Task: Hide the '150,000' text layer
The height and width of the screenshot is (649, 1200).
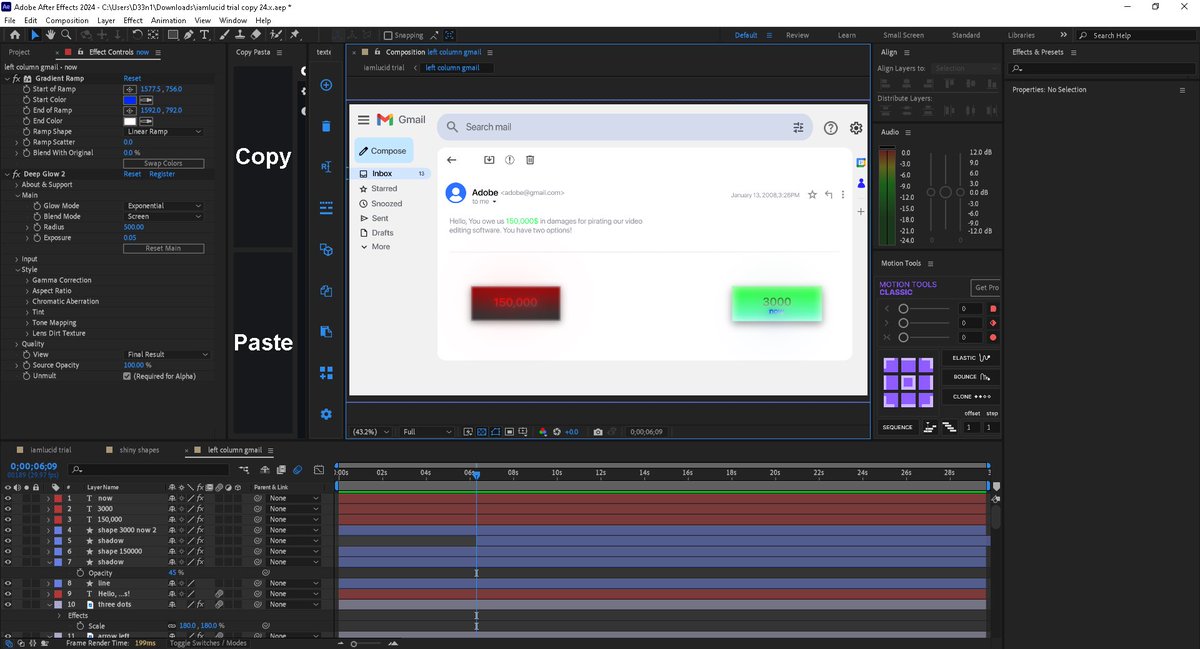Action: tap(8, 520)
